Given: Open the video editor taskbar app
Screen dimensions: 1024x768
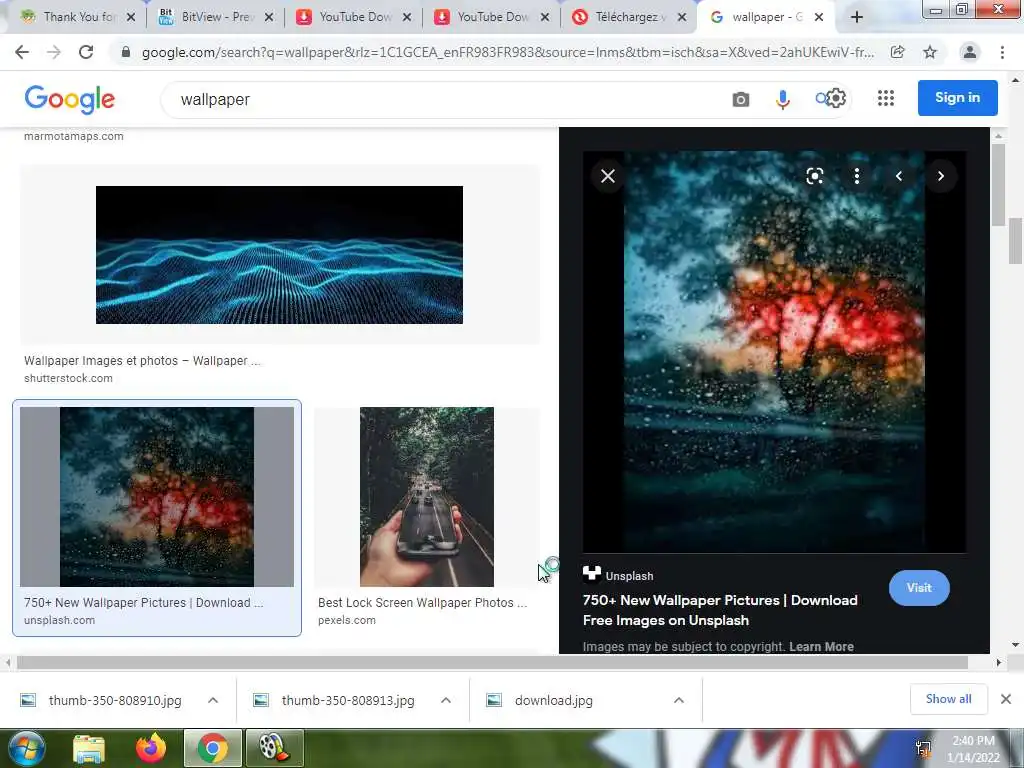Looking at the screenshot, I should point(274,748).
